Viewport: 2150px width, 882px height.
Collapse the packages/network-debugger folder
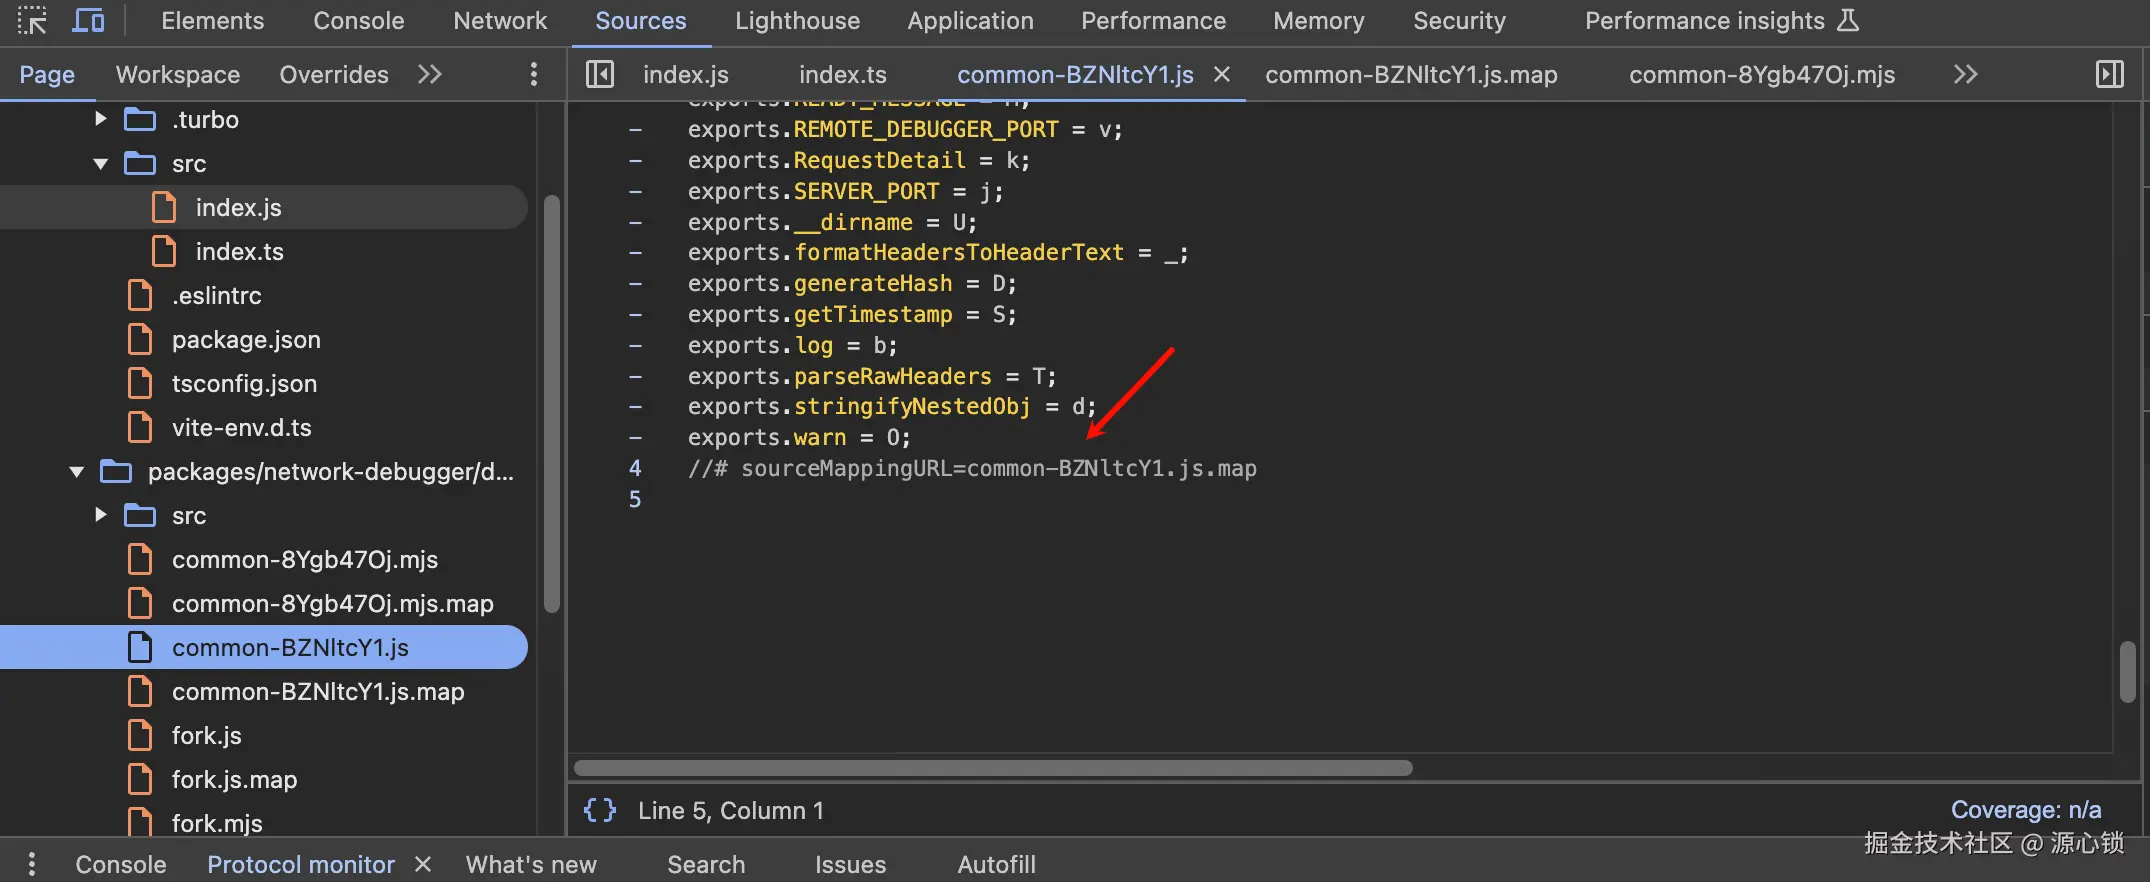tap(77, 472)
